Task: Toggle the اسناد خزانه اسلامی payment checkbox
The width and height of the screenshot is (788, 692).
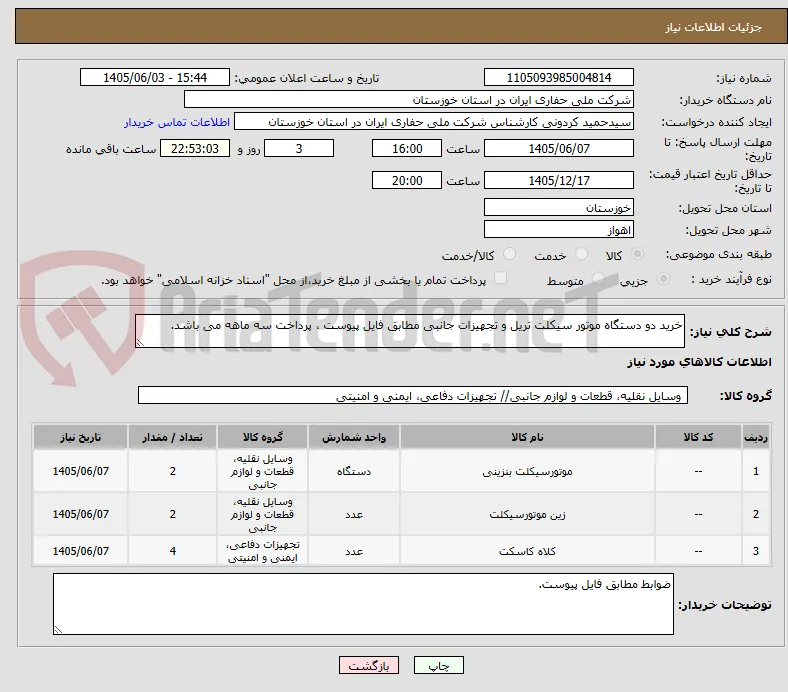Action: (500, 278)
